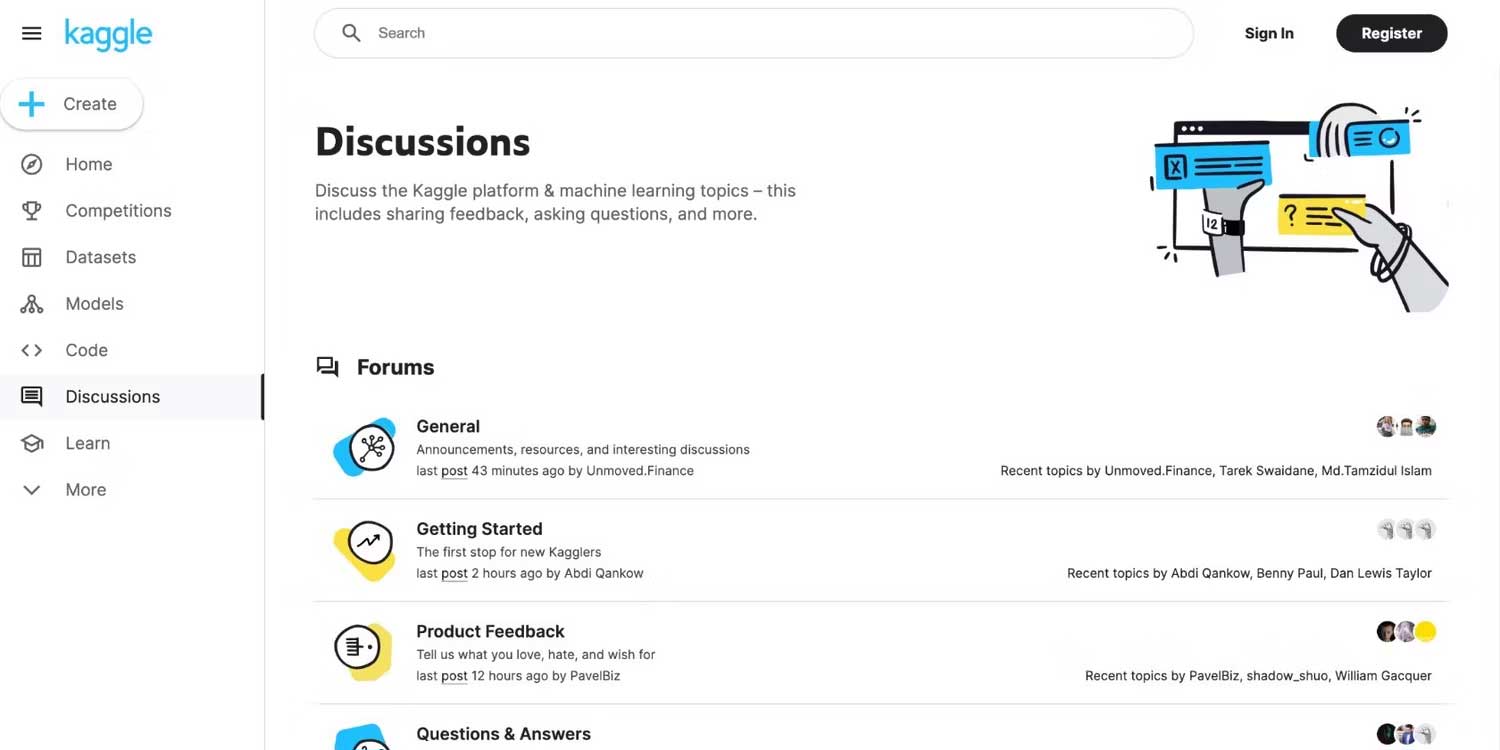Select the Competitions trophy icon

(31, 210)
